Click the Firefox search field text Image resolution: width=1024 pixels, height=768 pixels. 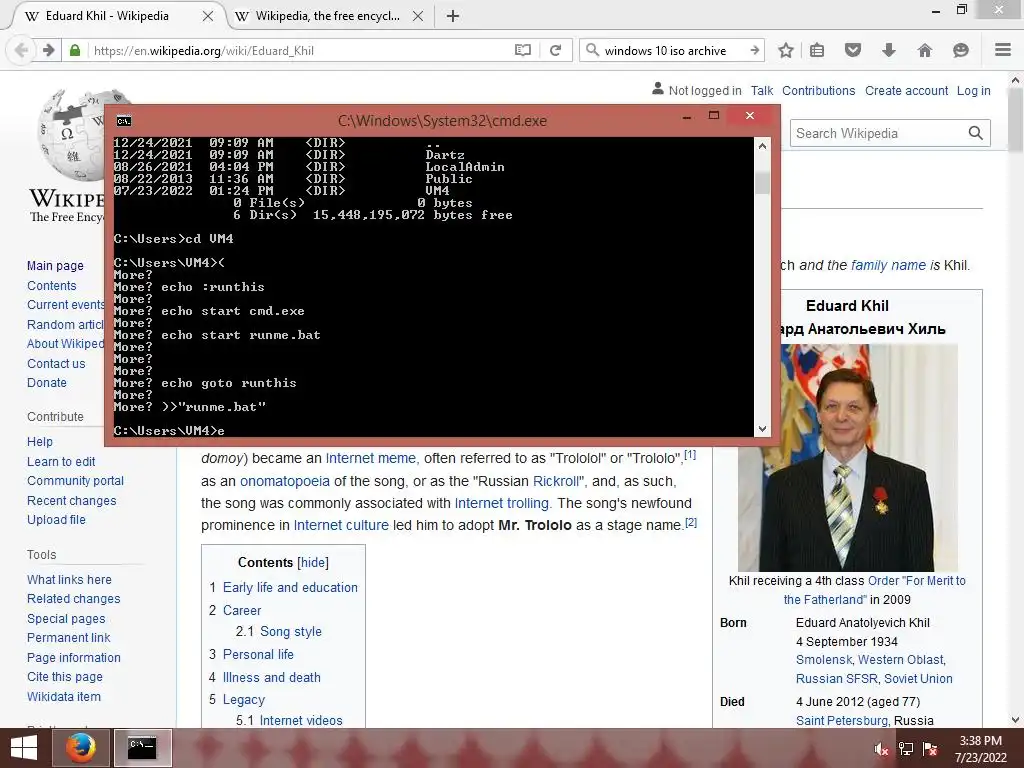click(x=665, y=50)
